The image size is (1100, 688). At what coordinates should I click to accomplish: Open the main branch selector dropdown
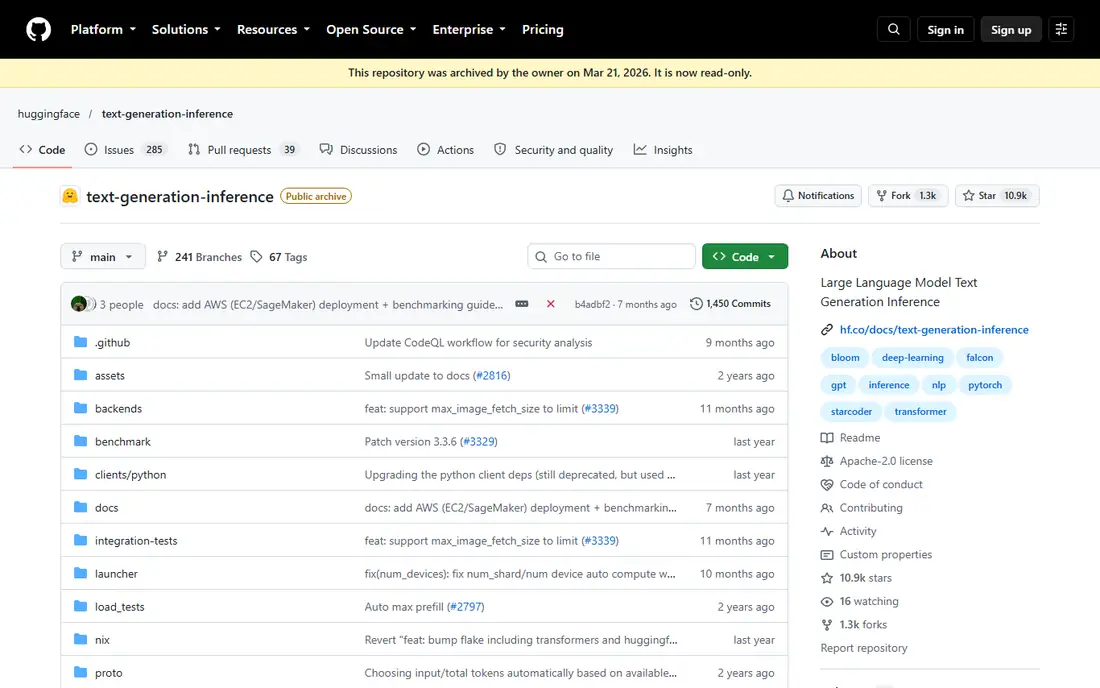[102, 257]
